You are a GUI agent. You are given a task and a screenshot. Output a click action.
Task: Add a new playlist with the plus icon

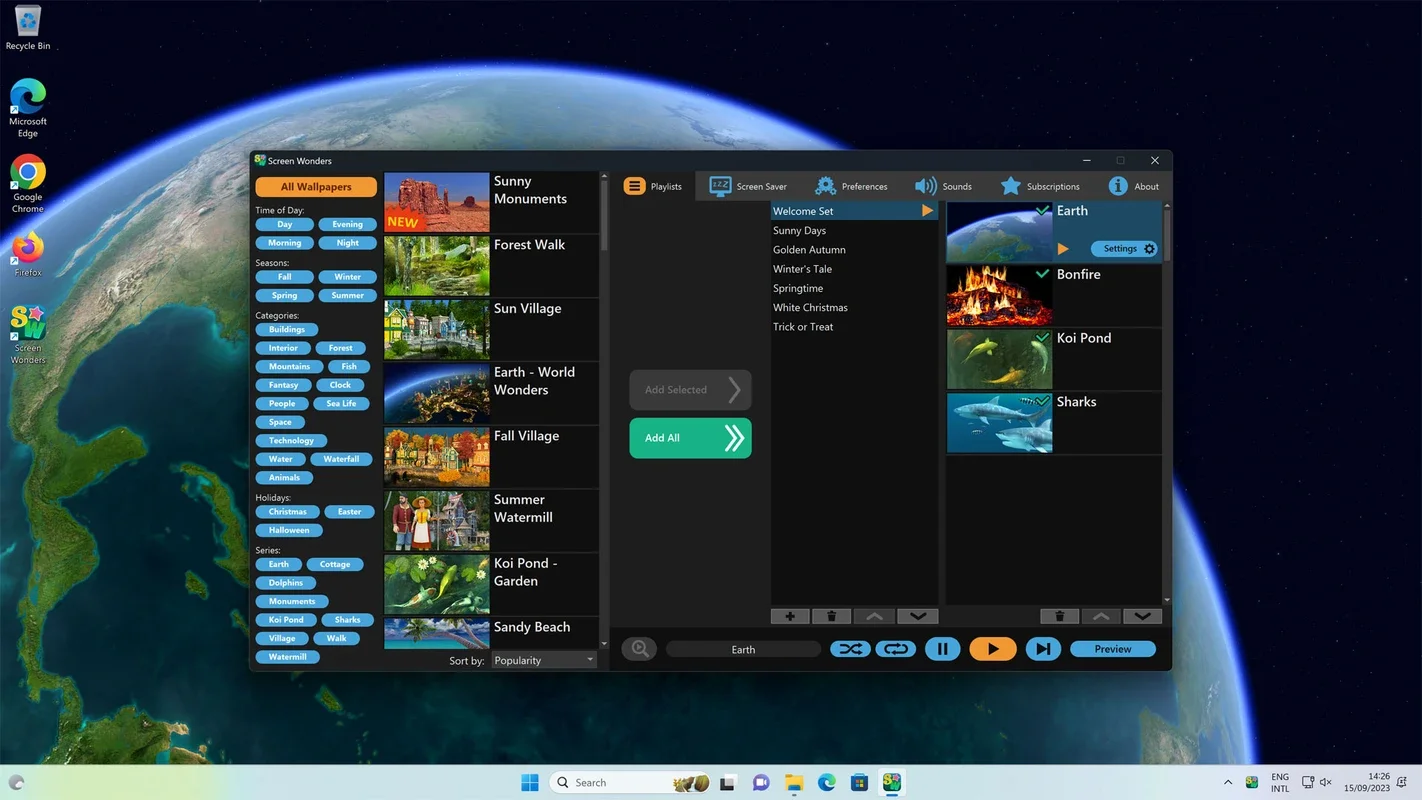[x=790, y=616]
